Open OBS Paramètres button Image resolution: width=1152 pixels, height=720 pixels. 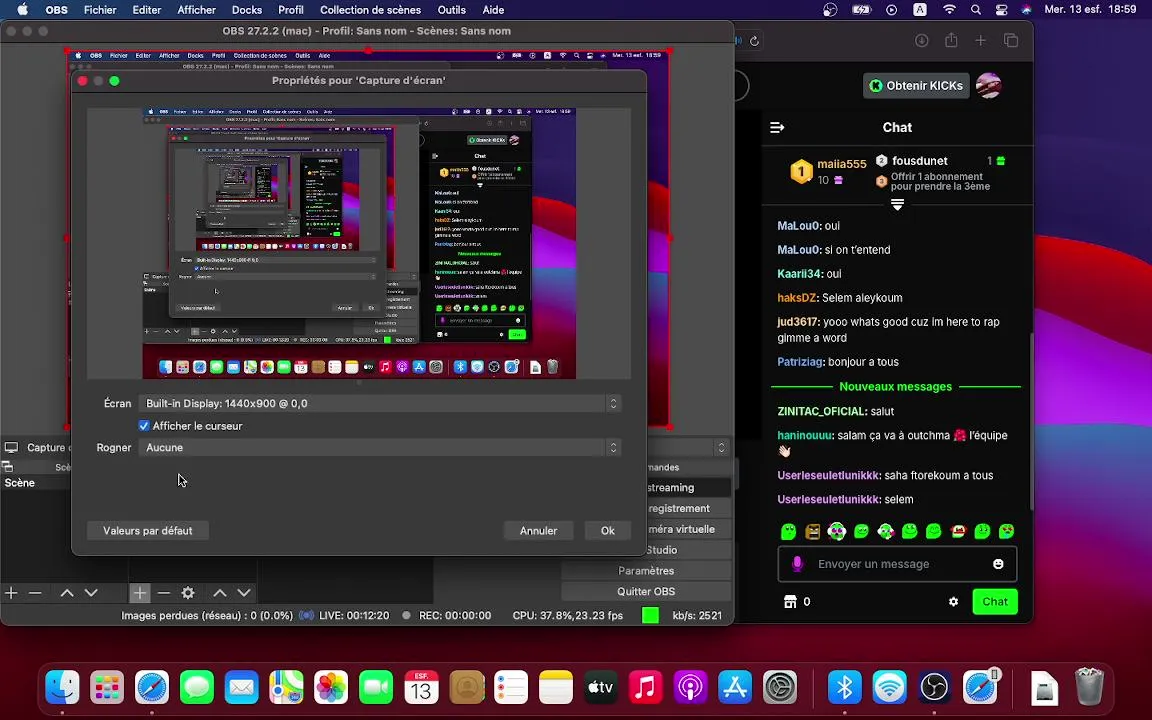[x=646, y=570]
